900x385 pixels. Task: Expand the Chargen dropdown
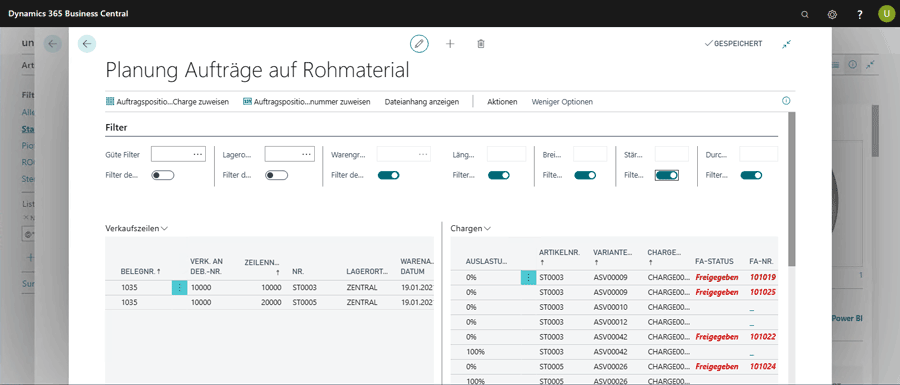471,228
